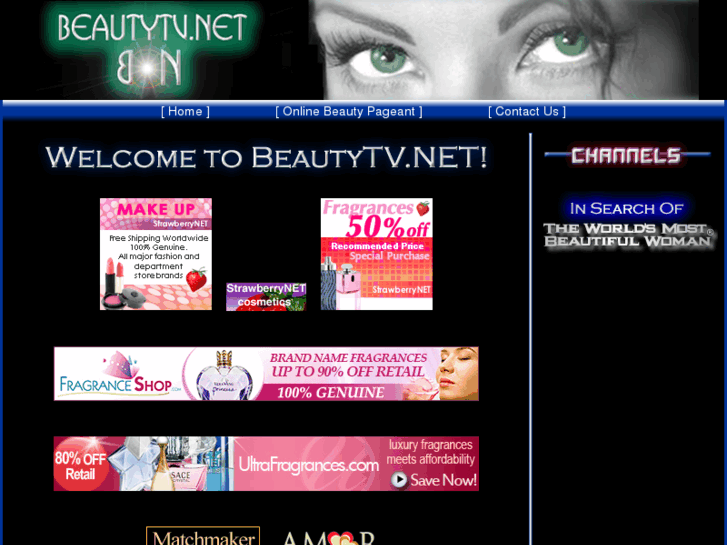Open the Home navigation link
727x545 pixels.
click(x=185, y=111)
